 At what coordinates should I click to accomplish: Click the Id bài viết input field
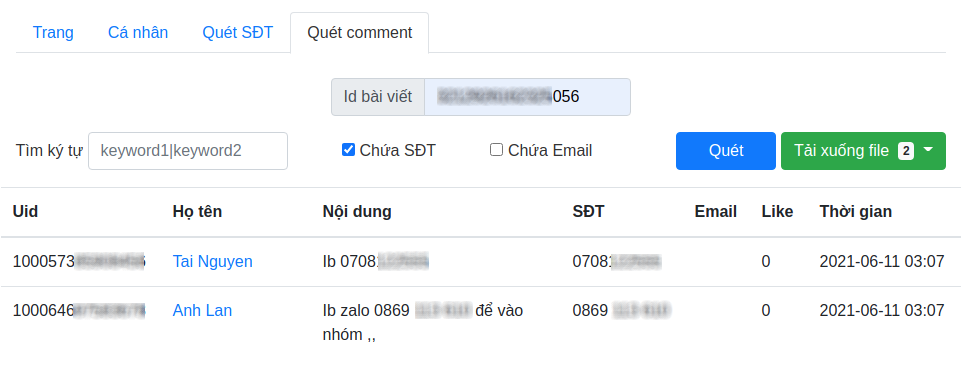(x=527, y=97)
